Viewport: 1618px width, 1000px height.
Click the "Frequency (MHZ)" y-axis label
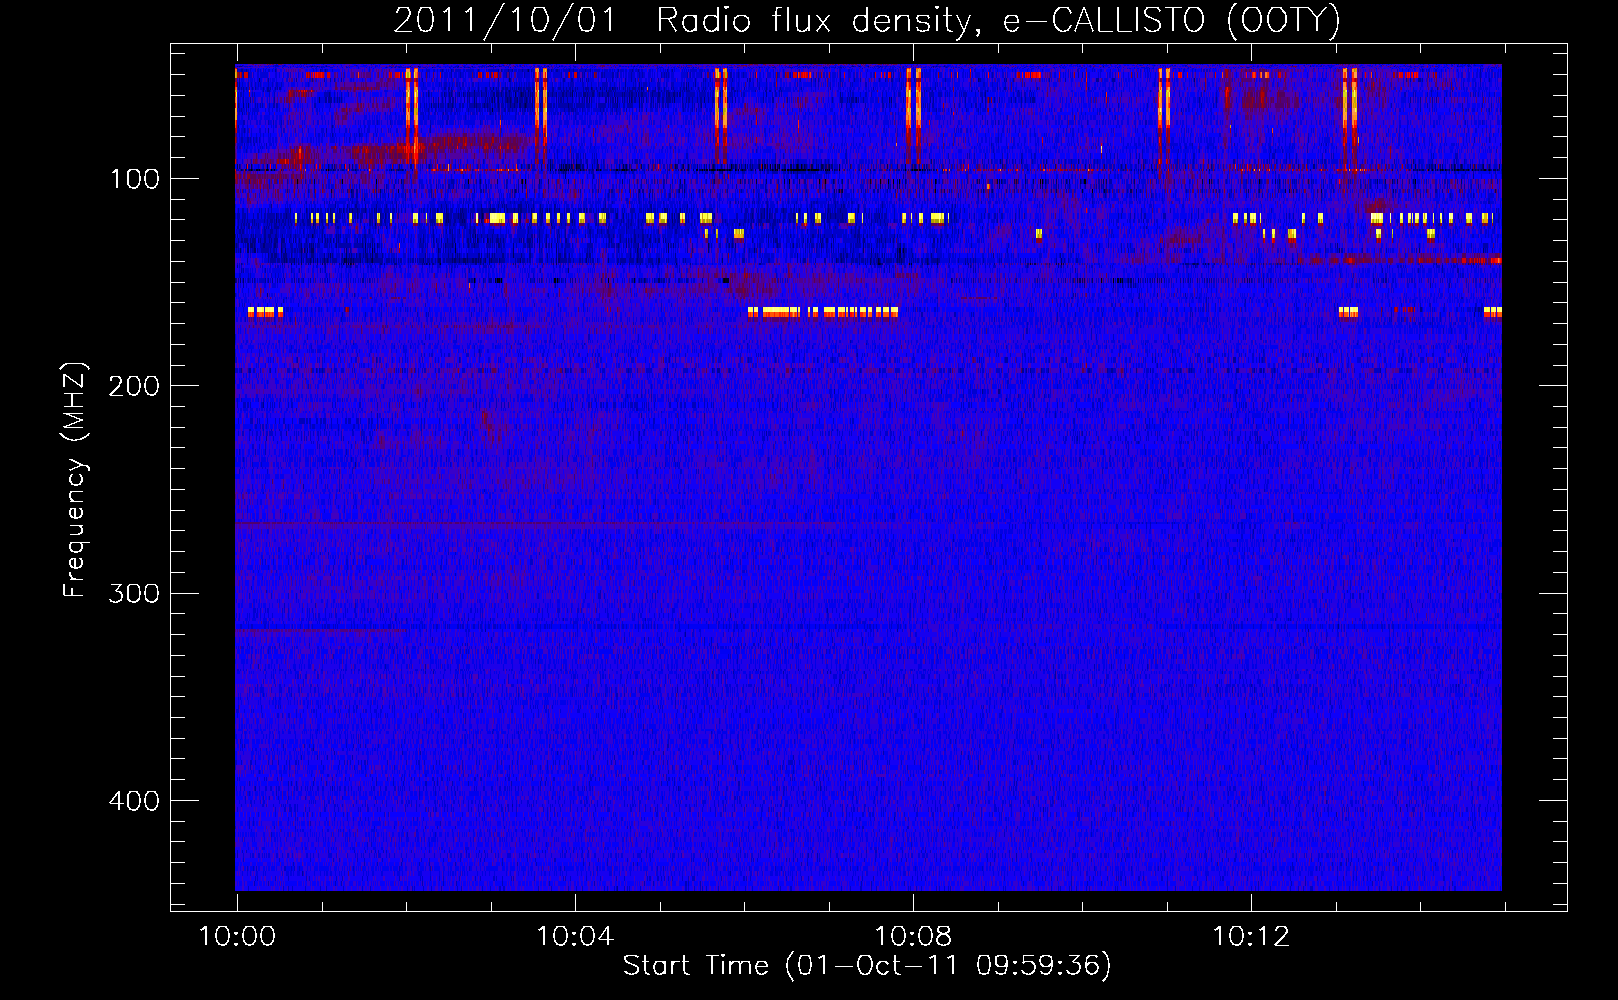[75, 480]
